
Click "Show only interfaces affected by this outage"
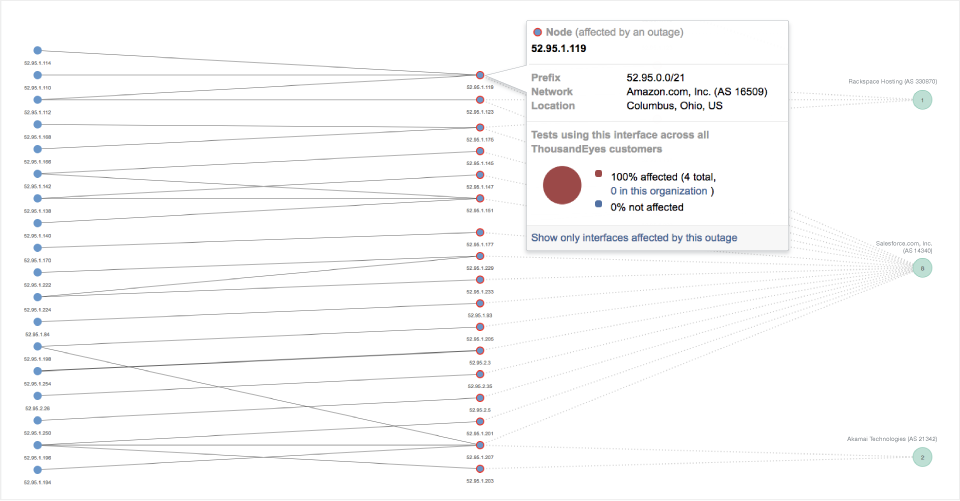tap(634, 238)
